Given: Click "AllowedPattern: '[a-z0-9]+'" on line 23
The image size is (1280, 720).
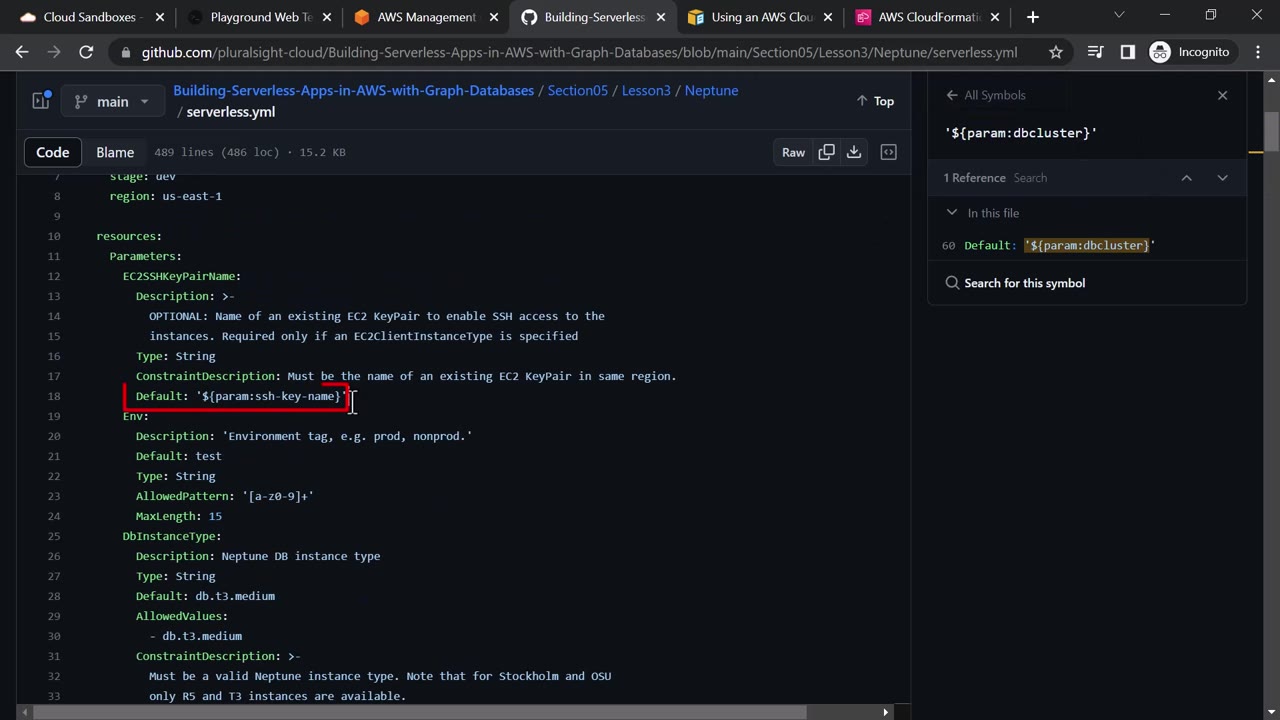Looking at the screenshot, I should click(x=225, y=496).
